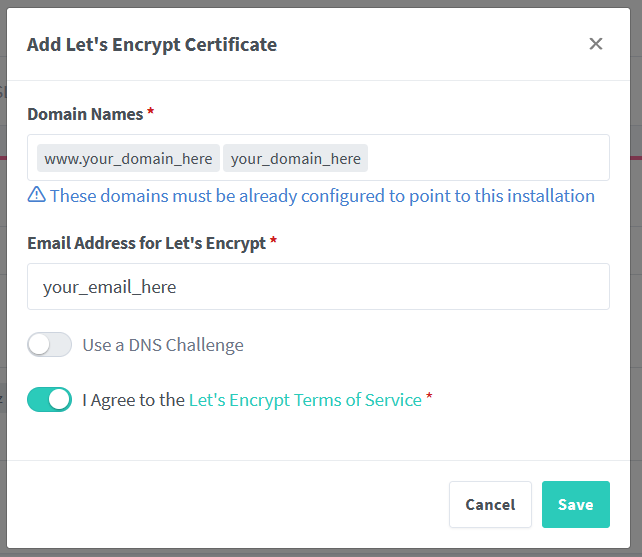
Task: Save the certificate settings
Action: tap(575, 504)
